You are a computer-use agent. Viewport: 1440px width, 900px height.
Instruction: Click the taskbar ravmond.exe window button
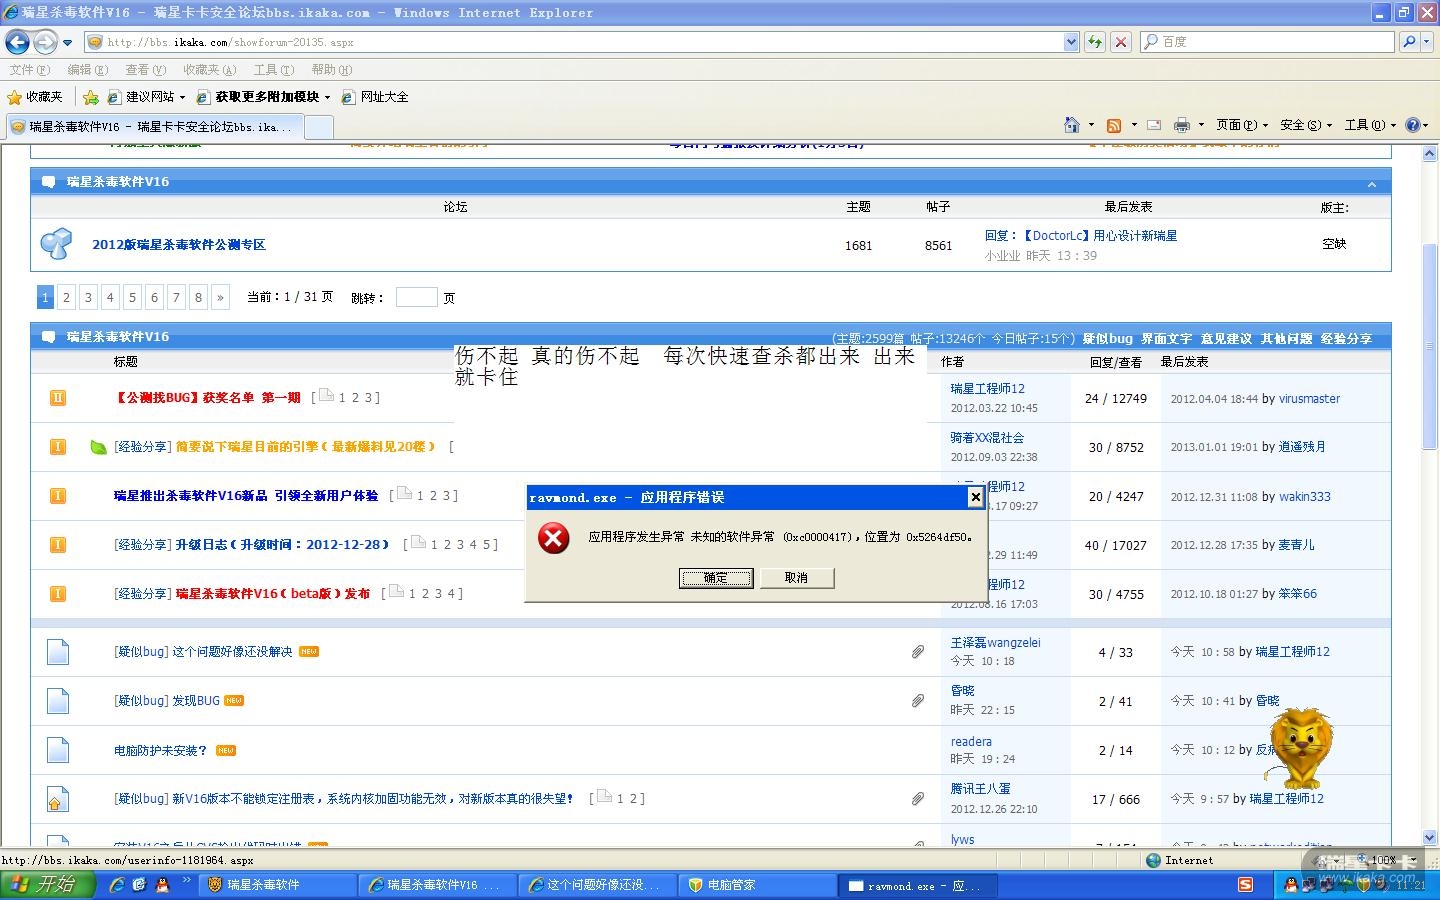(918, 885)
